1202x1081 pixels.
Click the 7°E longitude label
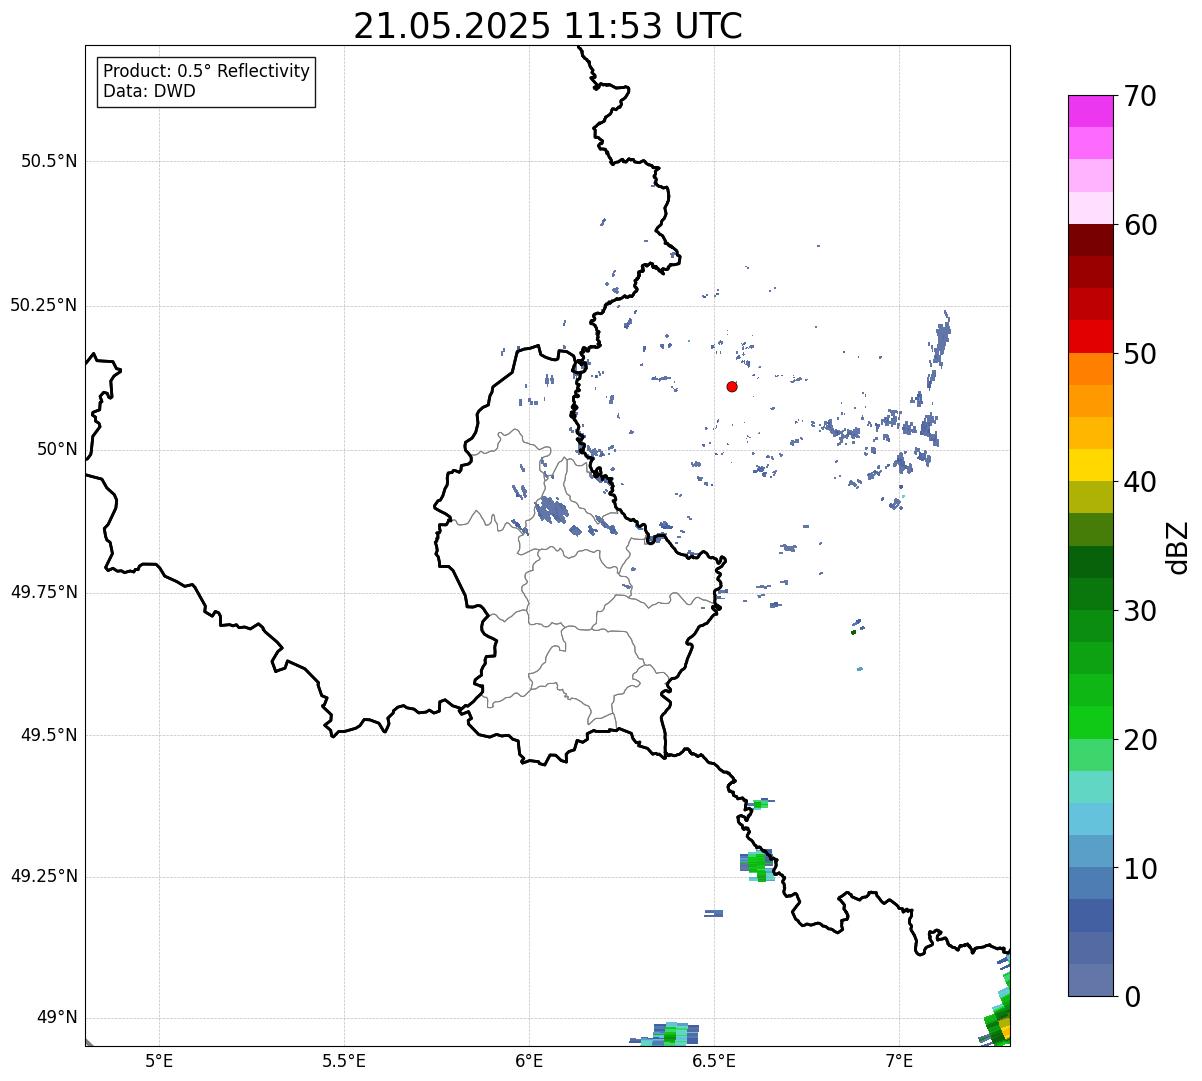coord(899,1061)
